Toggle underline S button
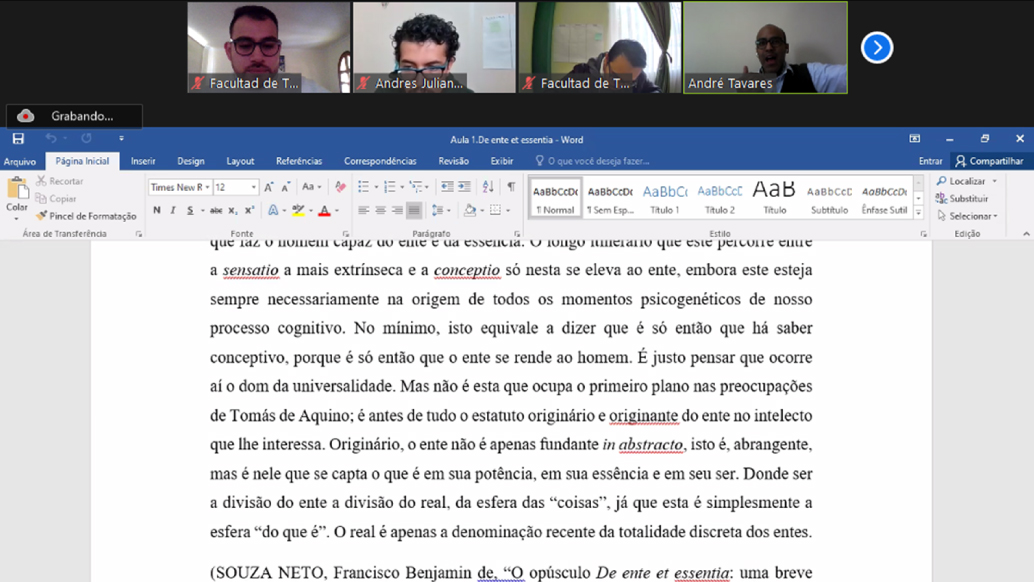This screenshot has width=1034, height=582. coord(190,210)
